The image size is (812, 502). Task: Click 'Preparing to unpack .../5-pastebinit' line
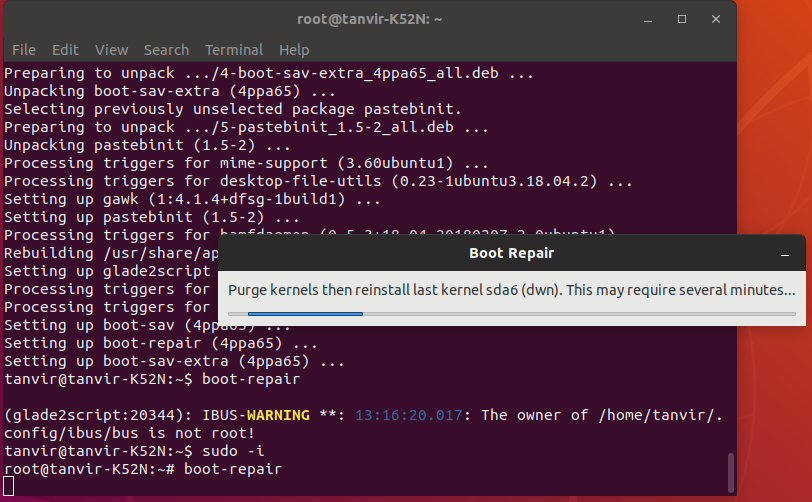(x=246, y=127)
